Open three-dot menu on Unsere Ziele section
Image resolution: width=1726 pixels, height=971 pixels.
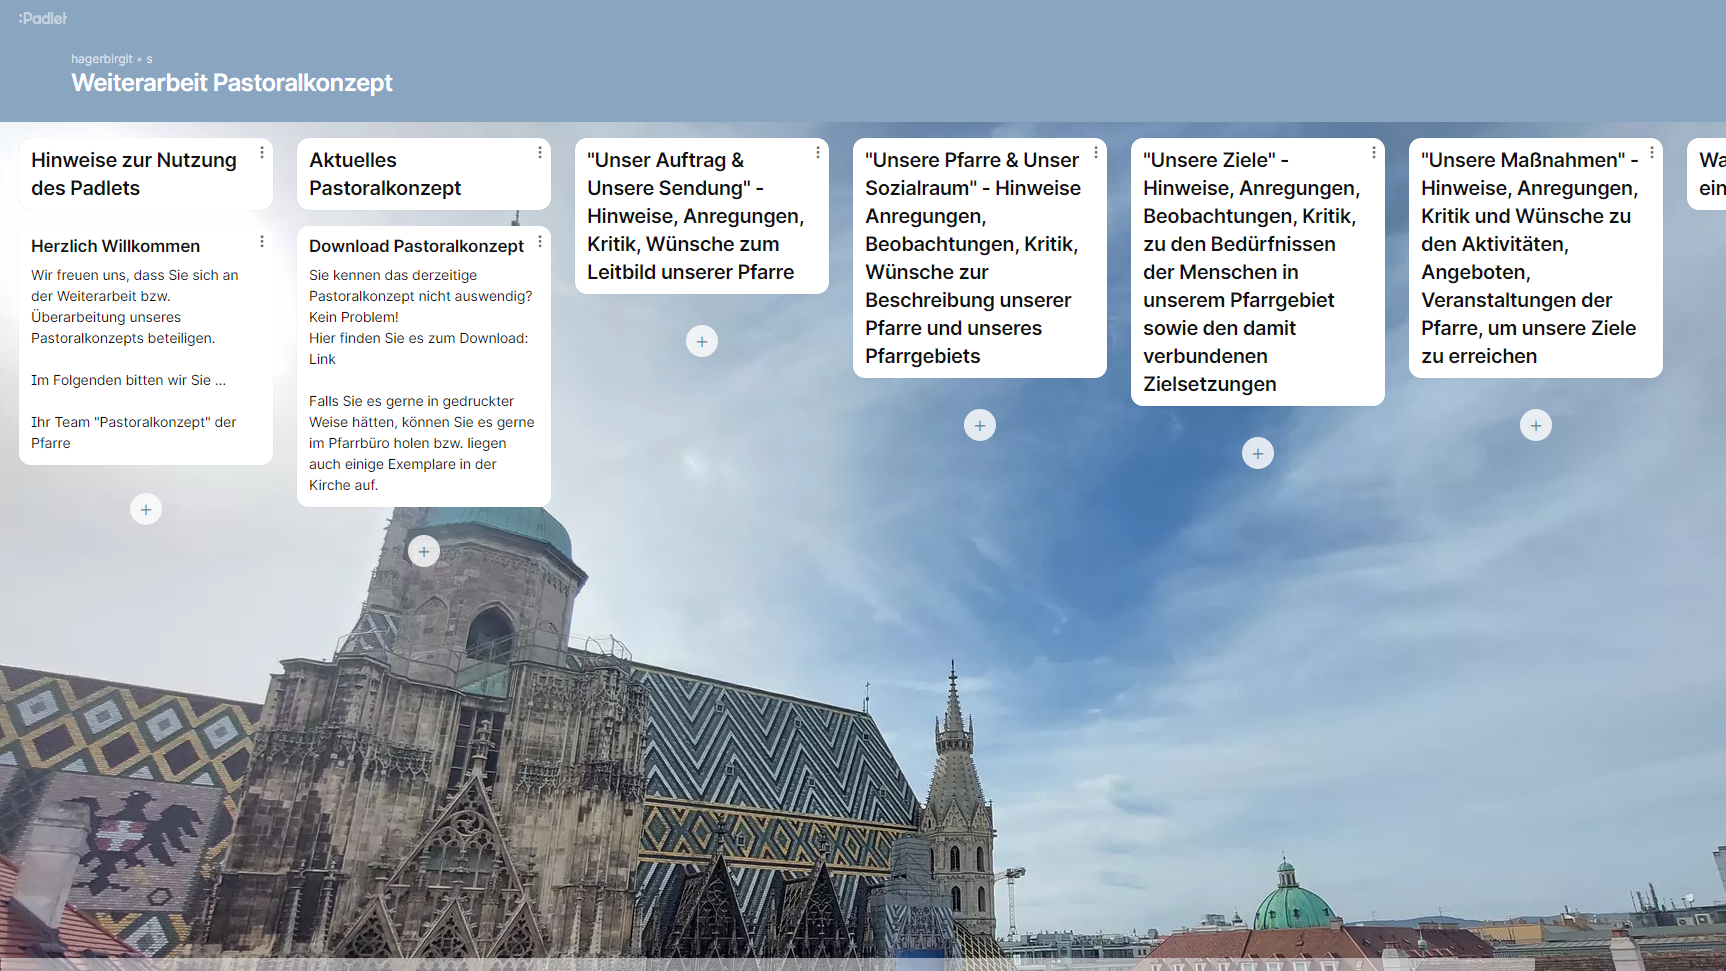[x=1374, y=152]
